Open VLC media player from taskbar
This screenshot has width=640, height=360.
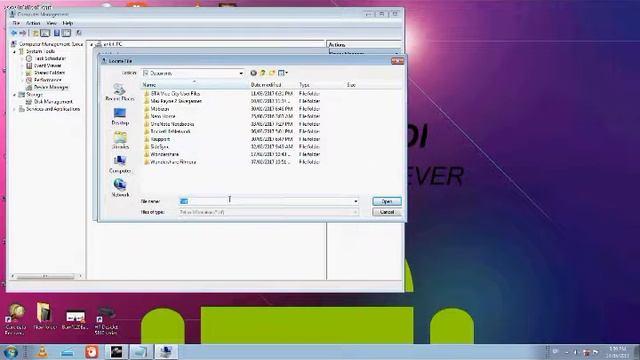tap(42, 351)
